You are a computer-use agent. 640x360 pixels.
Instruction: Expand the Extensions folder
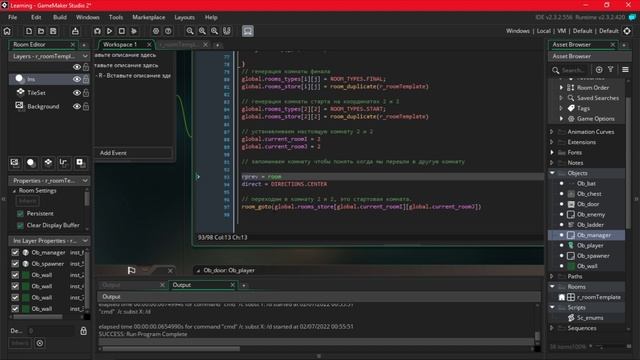[552, 142]
